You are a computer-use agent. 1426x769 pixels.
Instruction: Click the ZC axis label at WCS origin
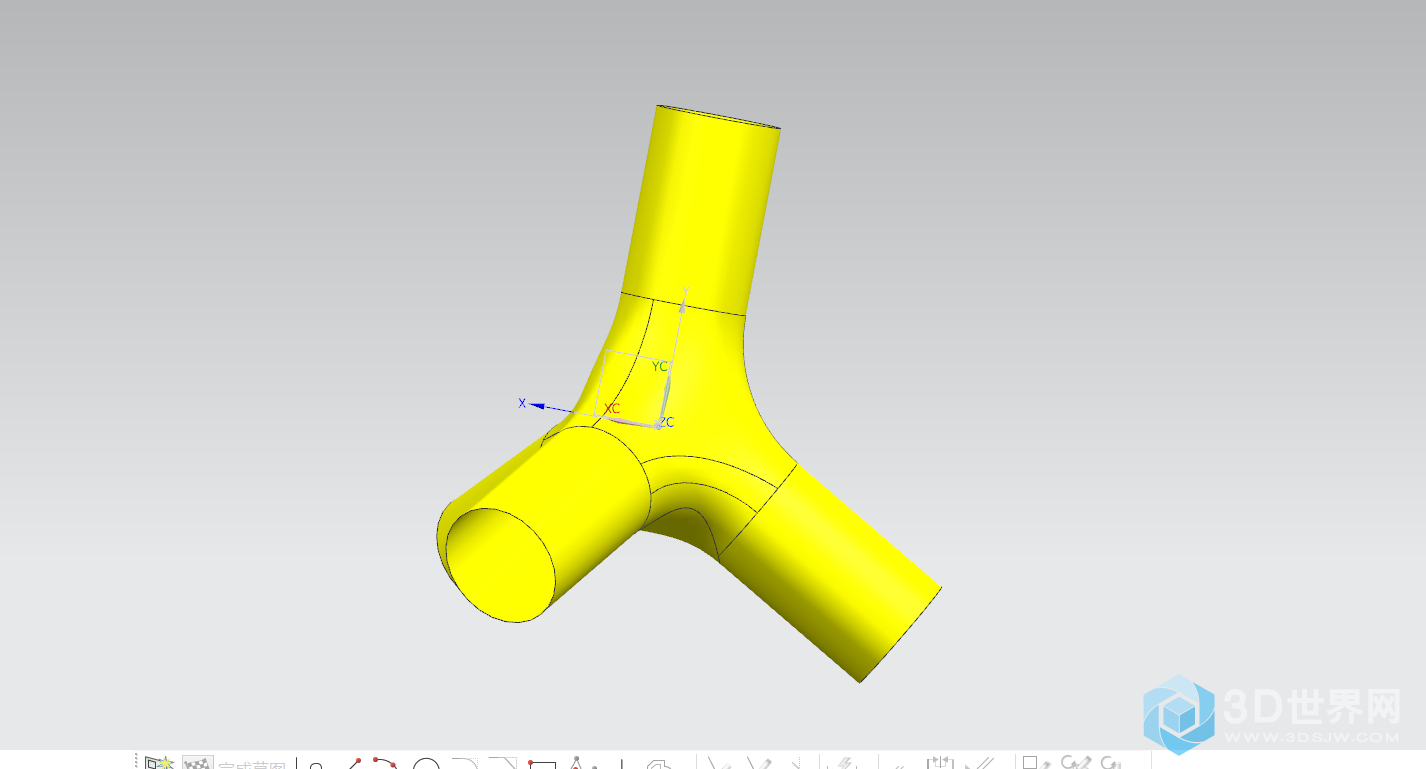(x=666, y=423)
